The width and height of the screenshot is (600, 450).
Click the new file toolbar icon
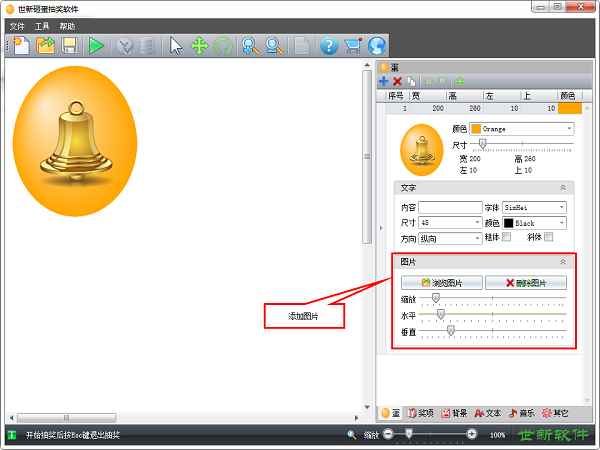22,46
